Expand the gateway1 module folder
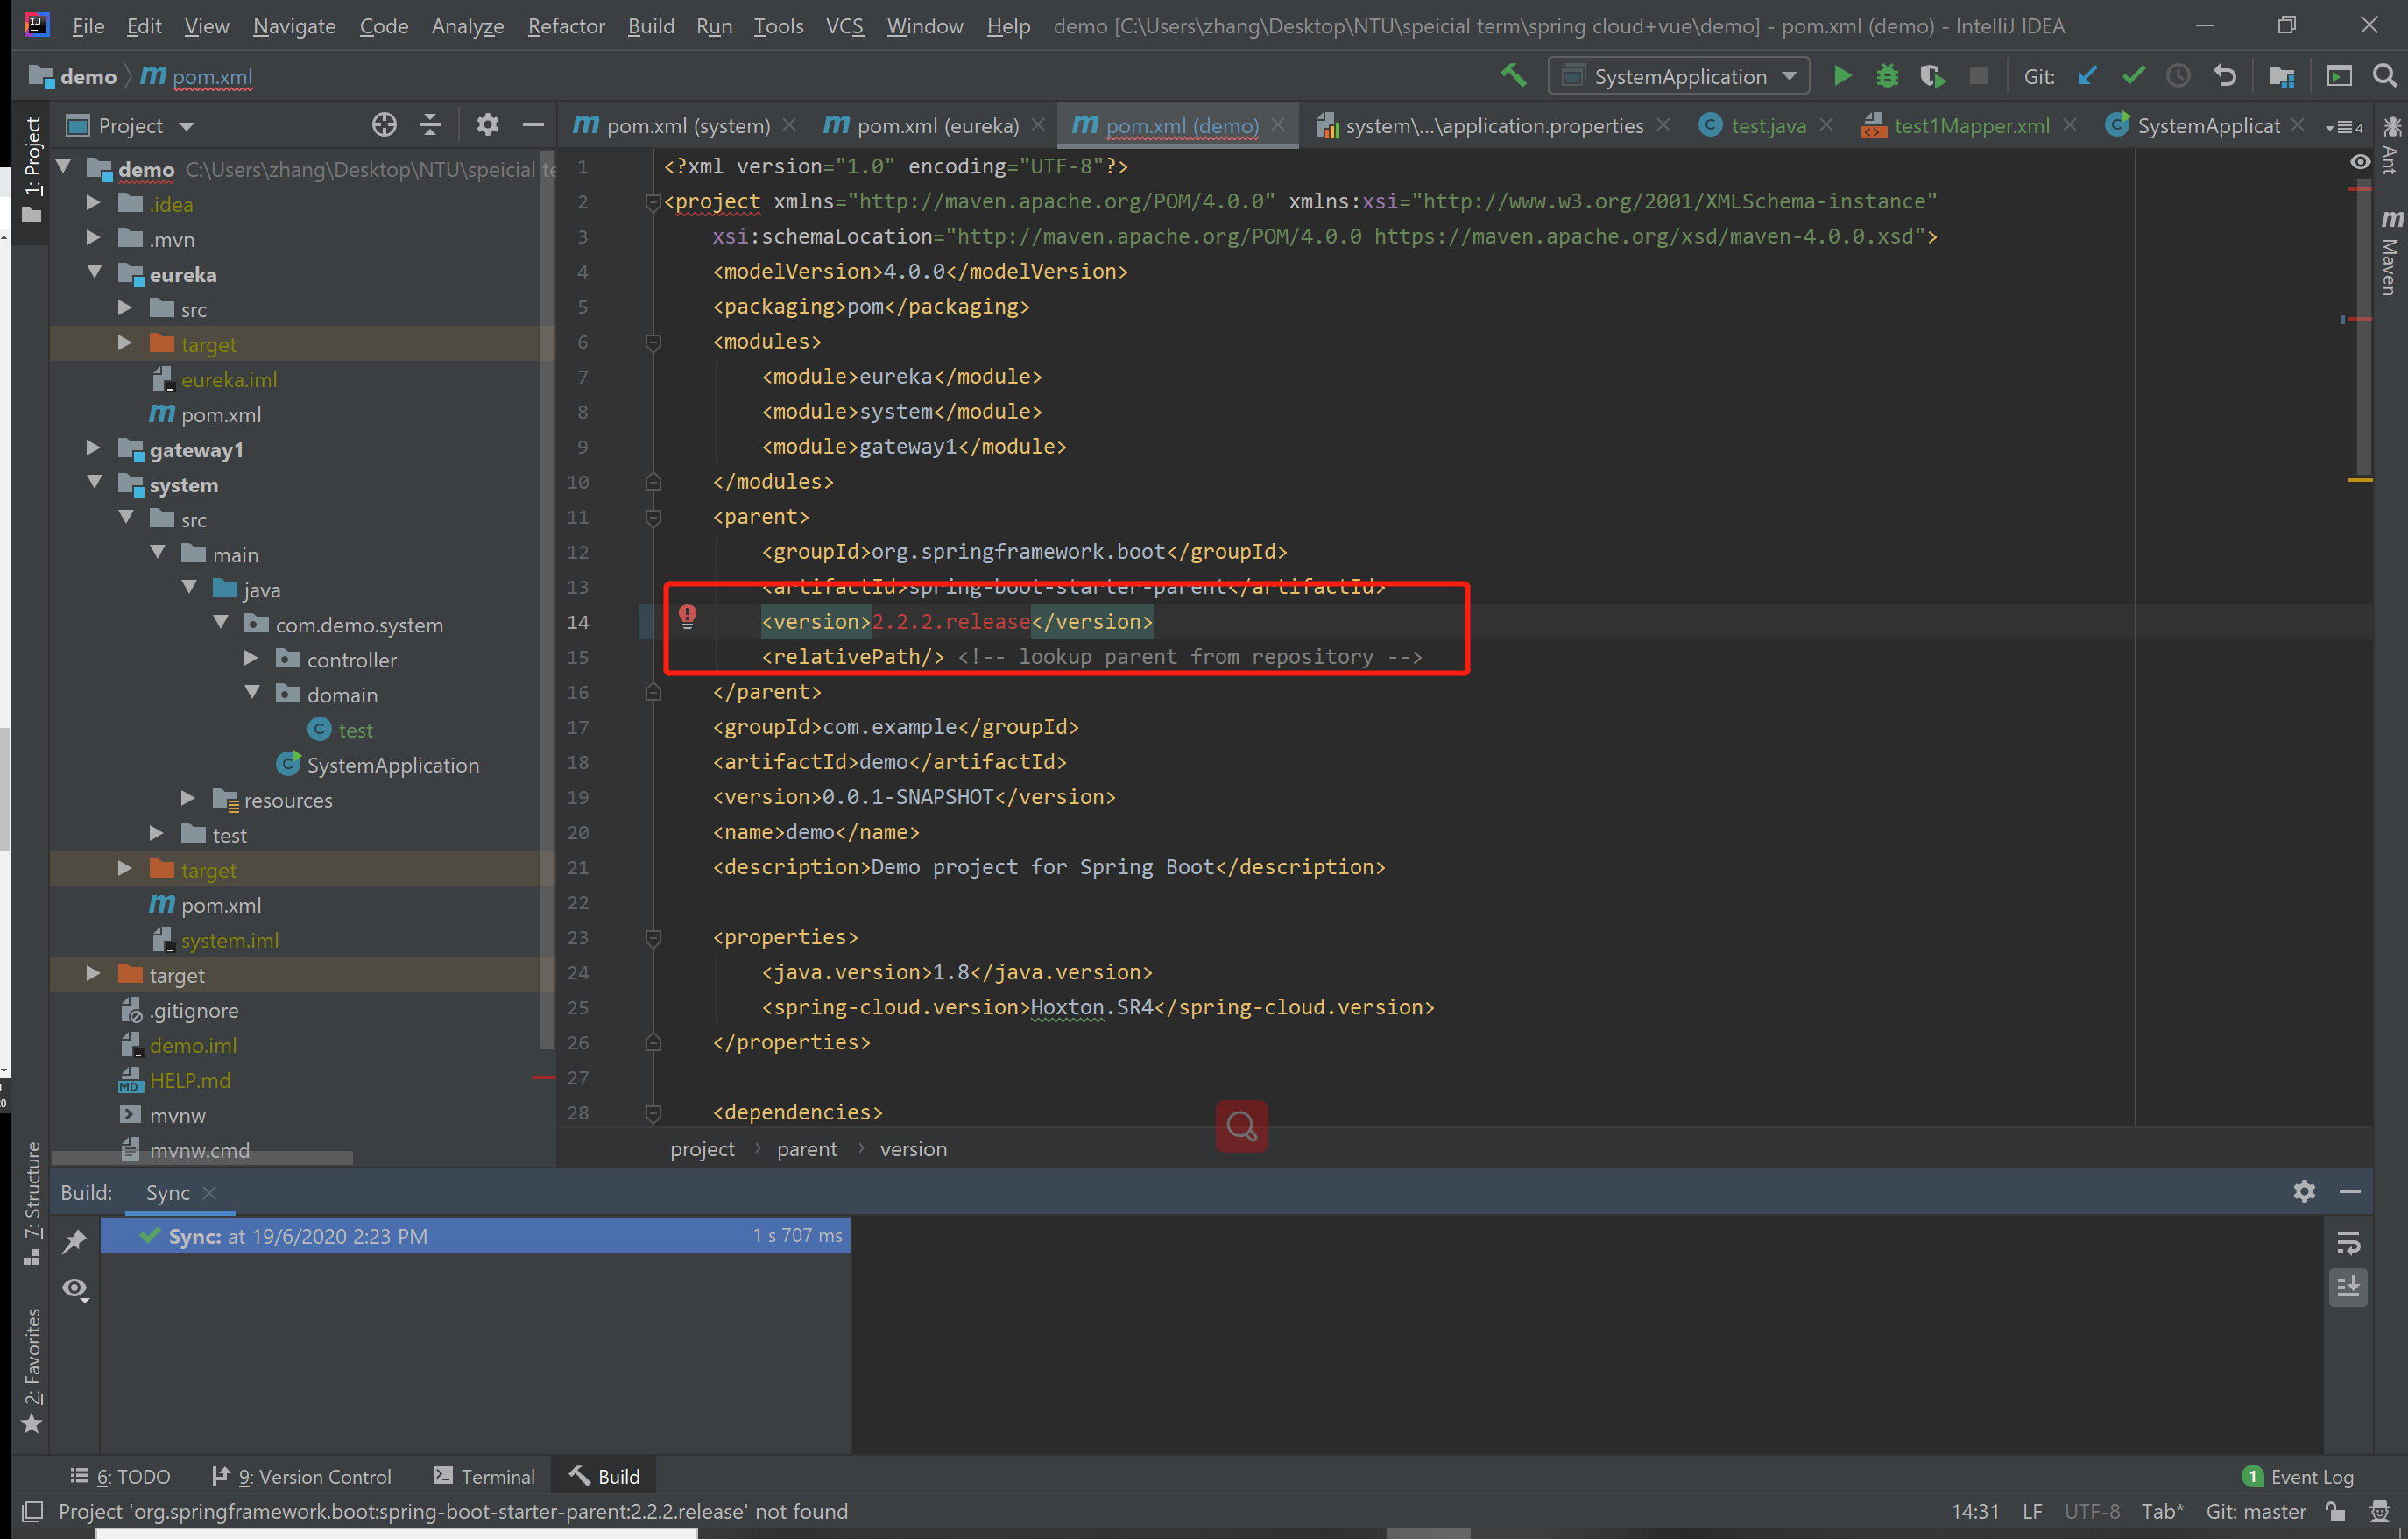Screen dimensions: 2408x1539 93,448
